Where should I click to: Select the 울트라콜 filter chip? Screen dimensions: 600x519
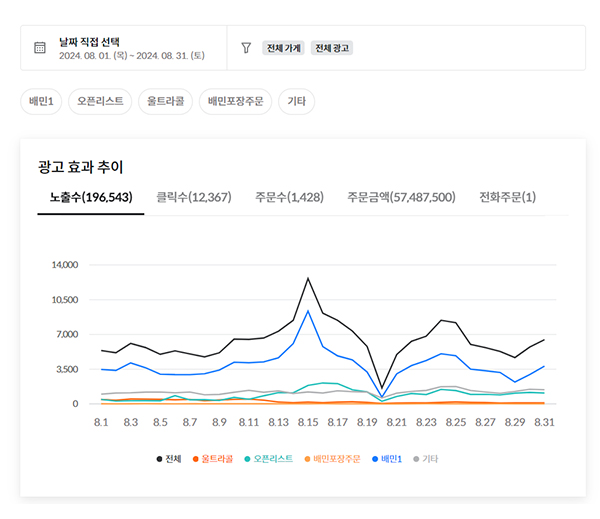pos(165,101)
